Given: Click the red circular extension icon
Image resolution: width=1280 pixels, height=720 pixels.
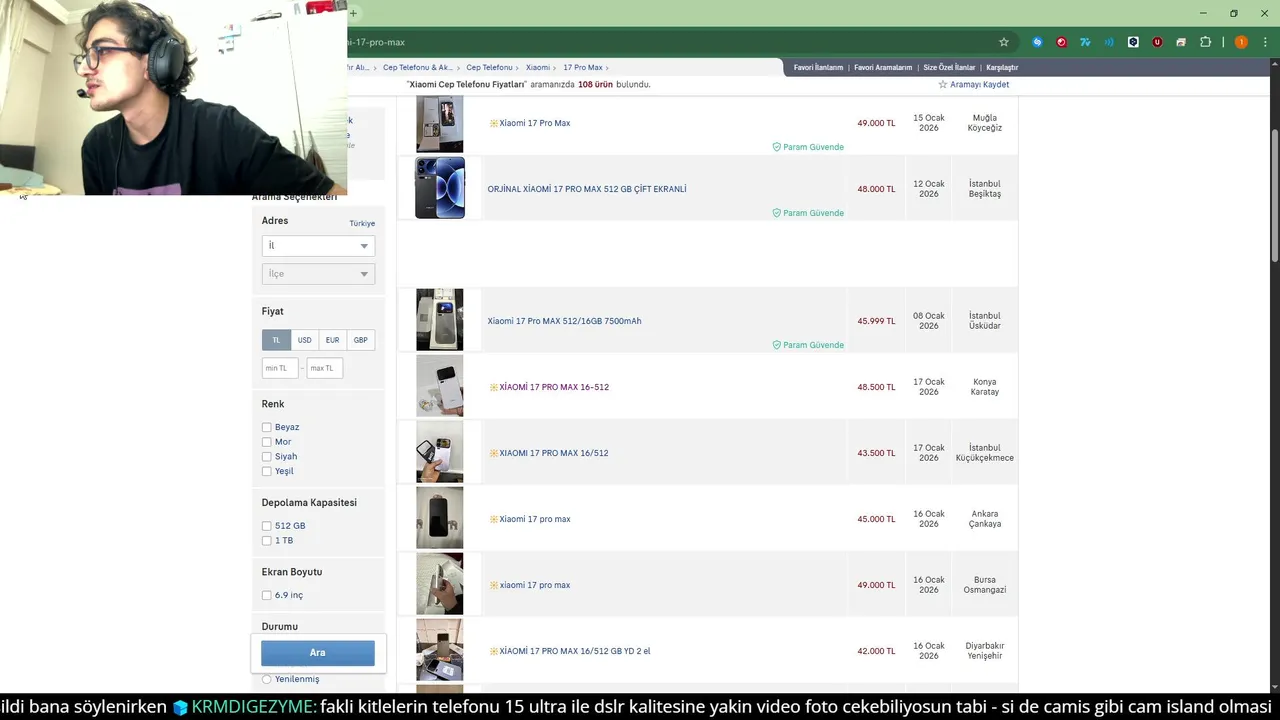Looking at the screenshot, I should point(1061,42).
